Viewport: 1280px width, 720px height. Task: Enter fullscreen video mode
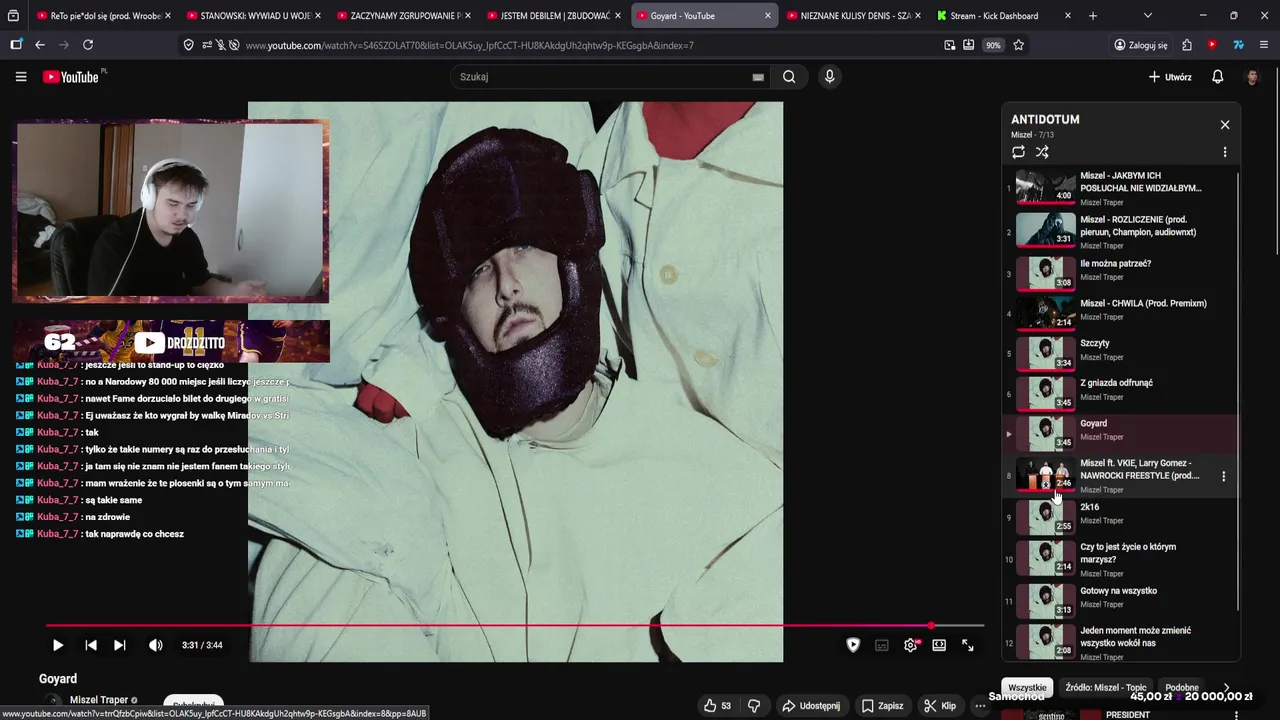click(968, 645)
